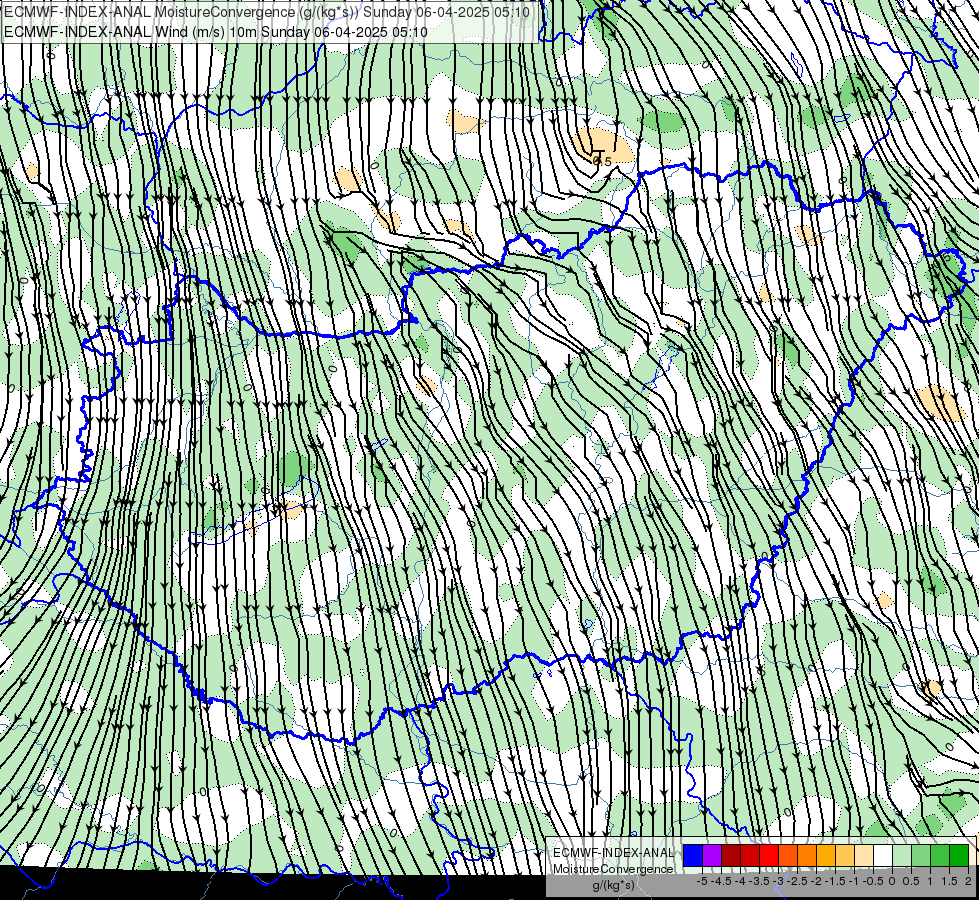The height and width of the screenshot is (900, 979).
Task: Click the light green swatch between 0.5 and 1
Action: [x=921, y=855]
